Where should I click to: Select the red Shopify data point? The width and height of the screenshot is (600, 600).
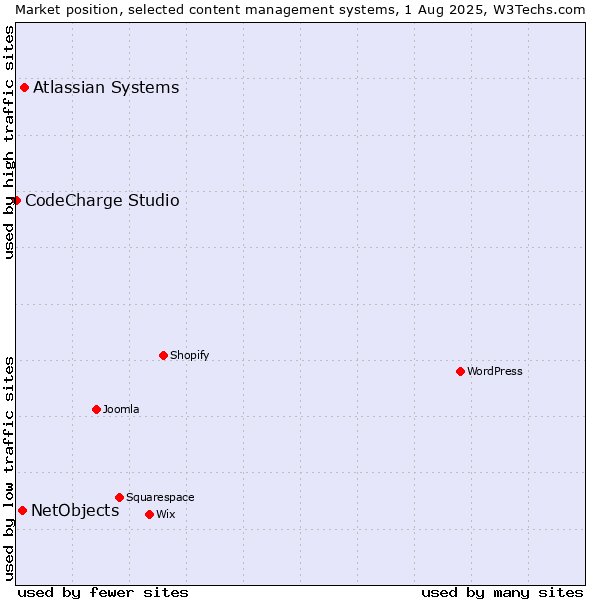pyautogui.click(x=163, y=355)
